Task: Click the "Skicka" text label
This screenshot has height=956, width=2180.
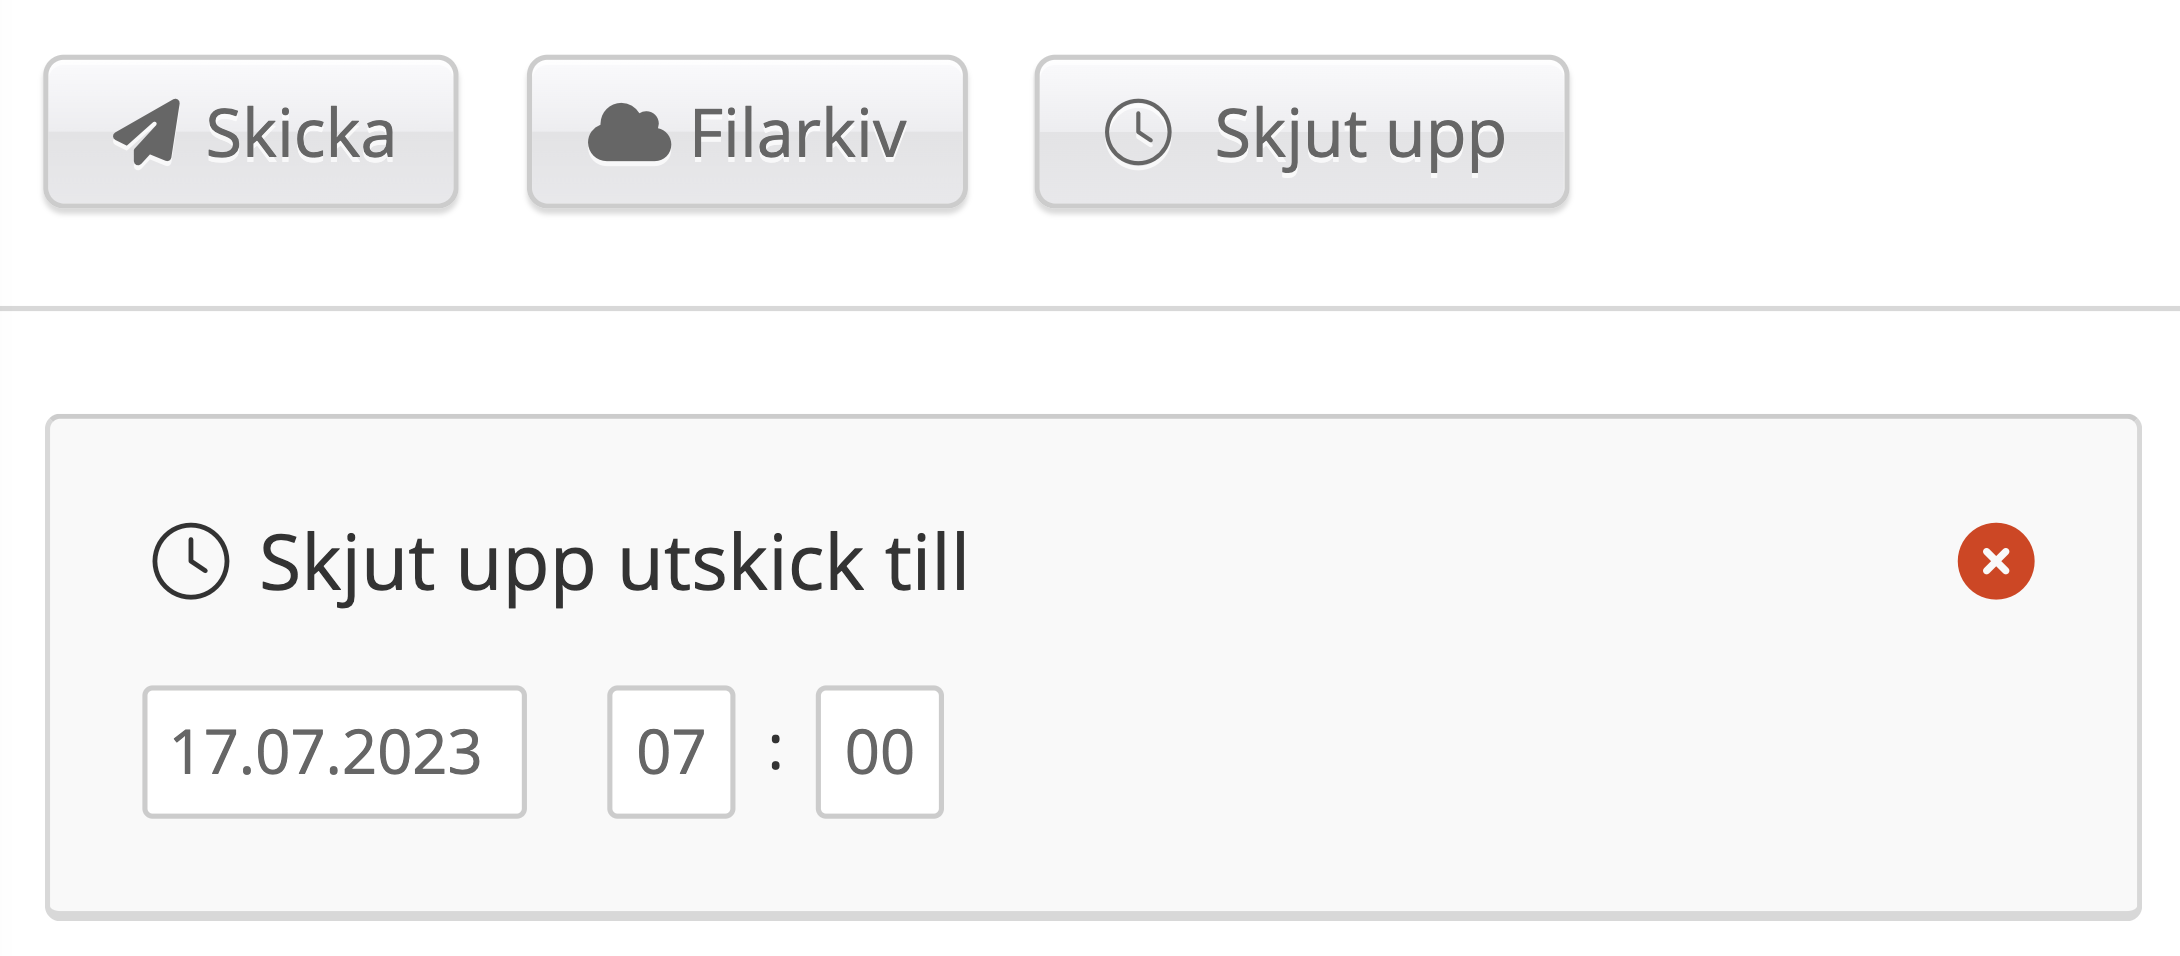Action: [300, 134]
